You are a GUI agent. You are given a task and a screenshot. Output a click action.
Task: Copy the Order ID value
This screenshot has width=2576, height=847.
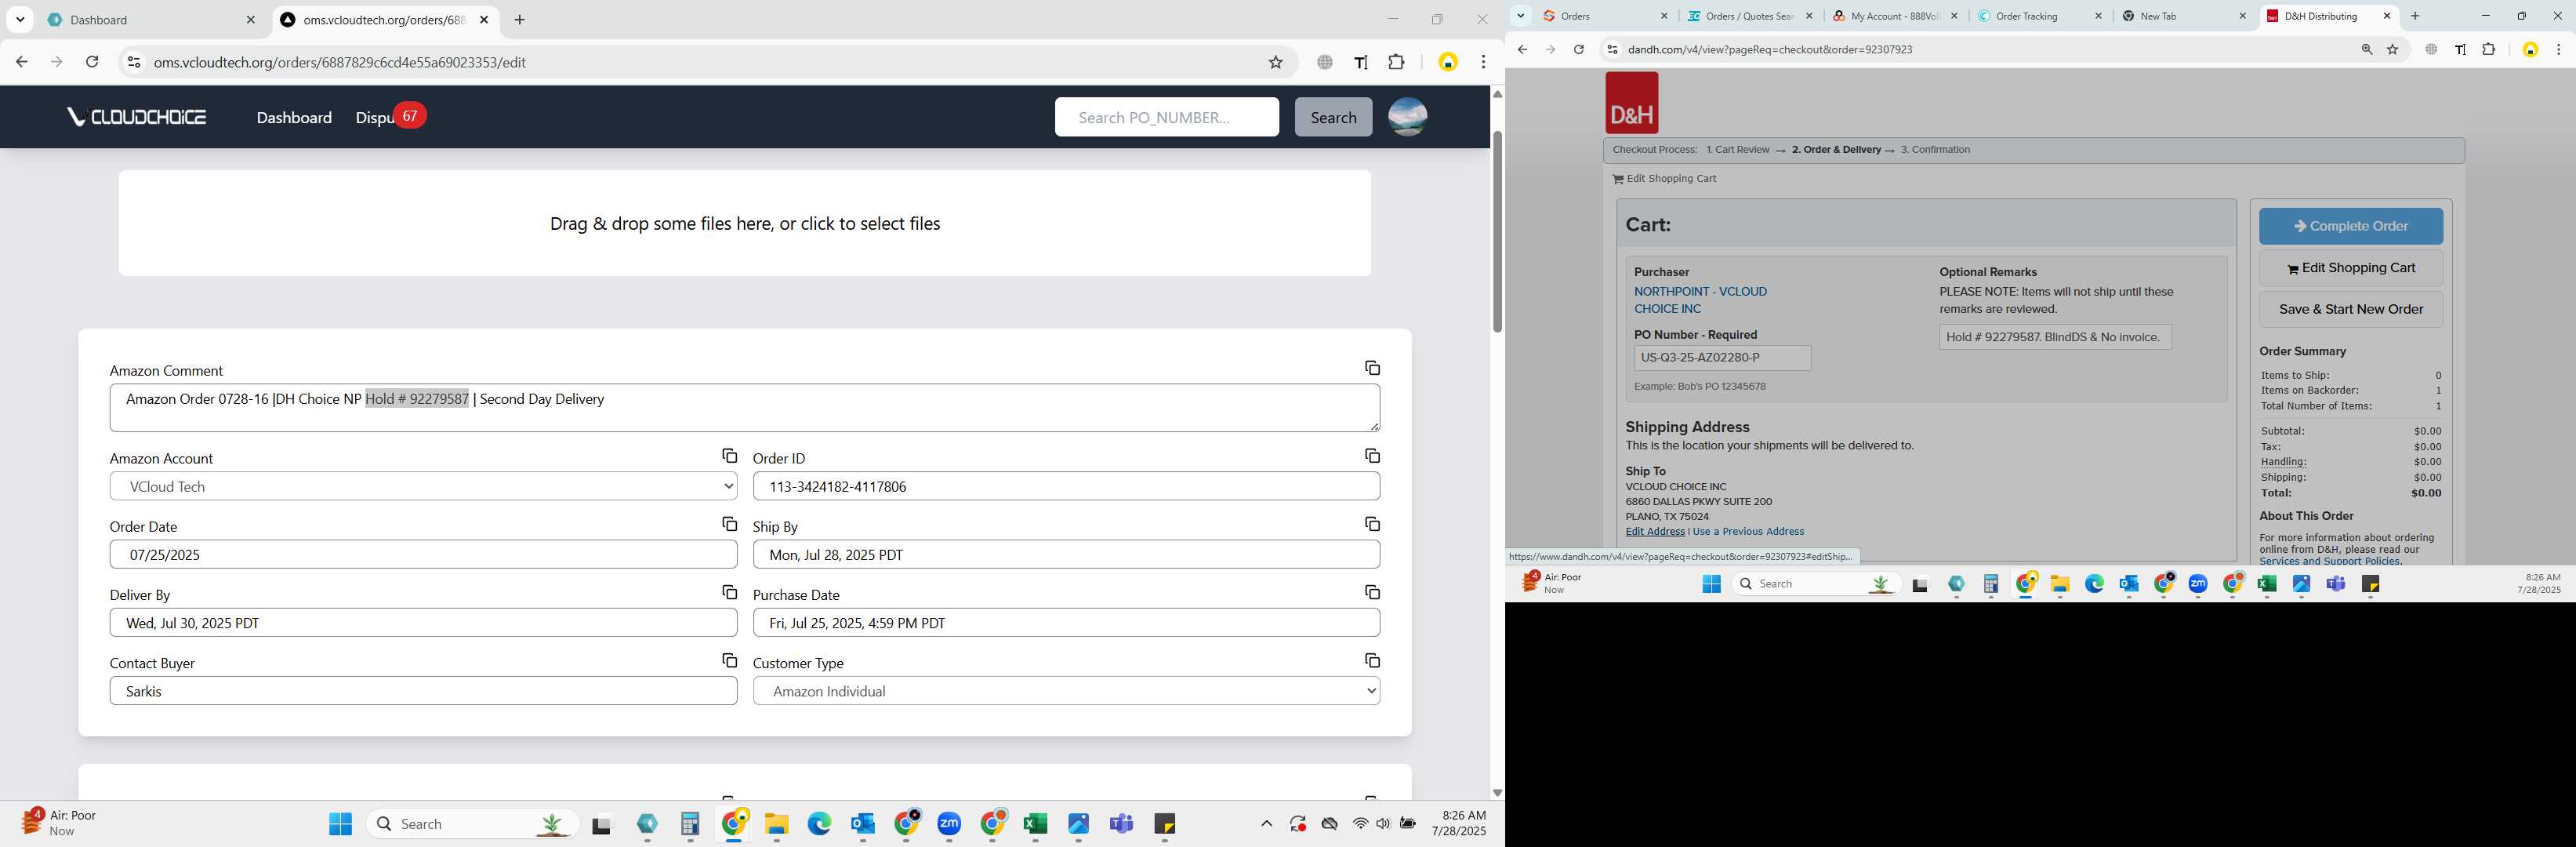pyautogui.click(x=1372, y=456)
